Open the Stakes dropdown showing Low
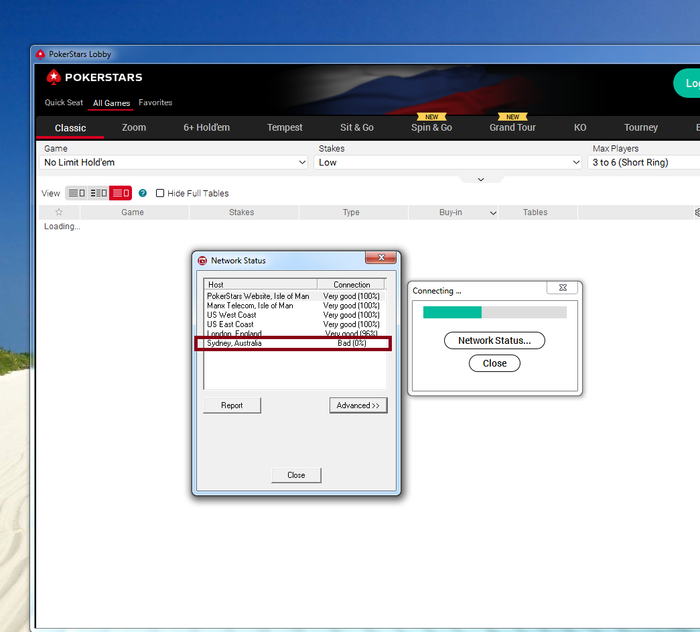700x632 pixels. click(x=448, y=162)
